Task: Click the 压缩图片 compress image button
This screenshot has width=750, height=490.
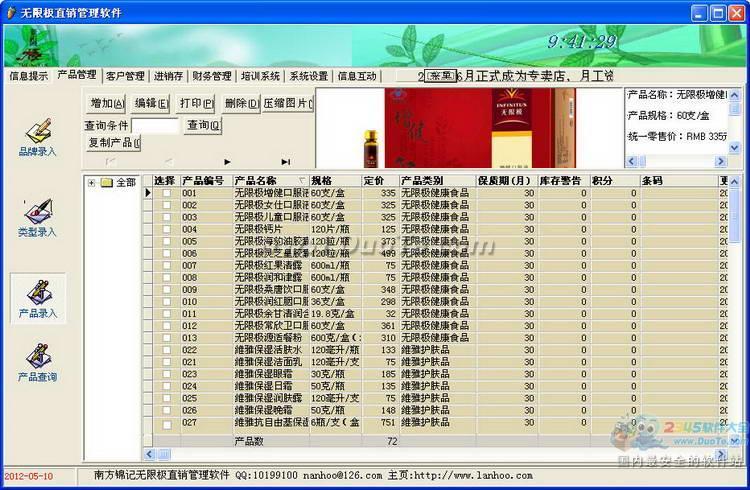Action: tap(287, 103)
